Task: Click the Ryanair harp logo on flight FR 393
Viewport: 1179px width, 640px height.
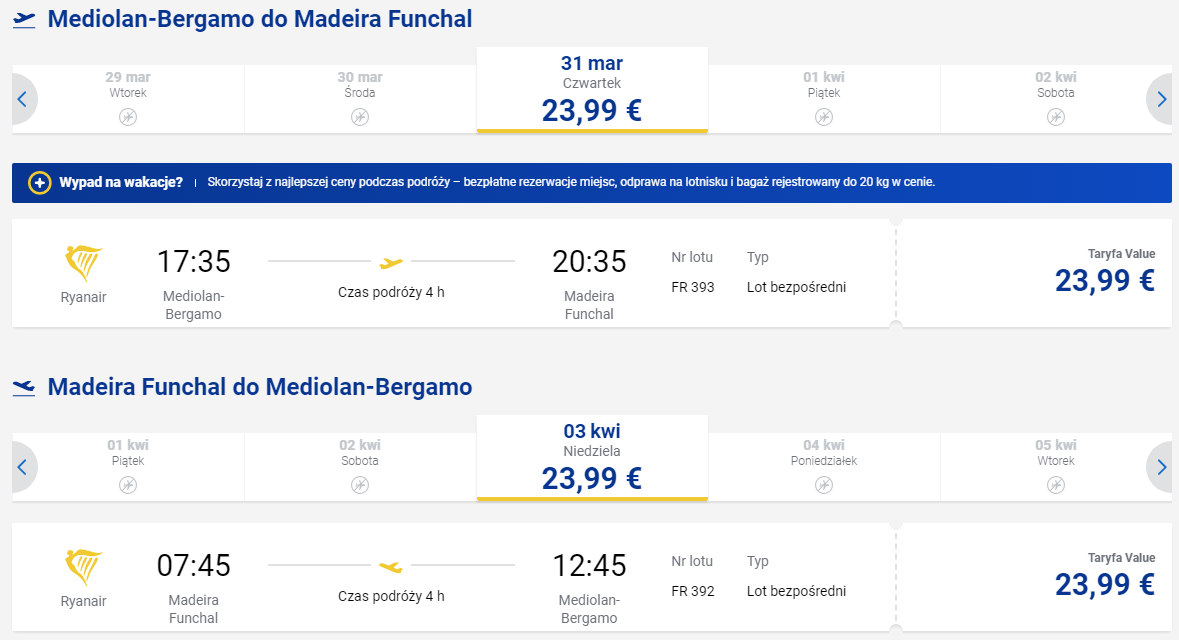Action: [83, 263]
